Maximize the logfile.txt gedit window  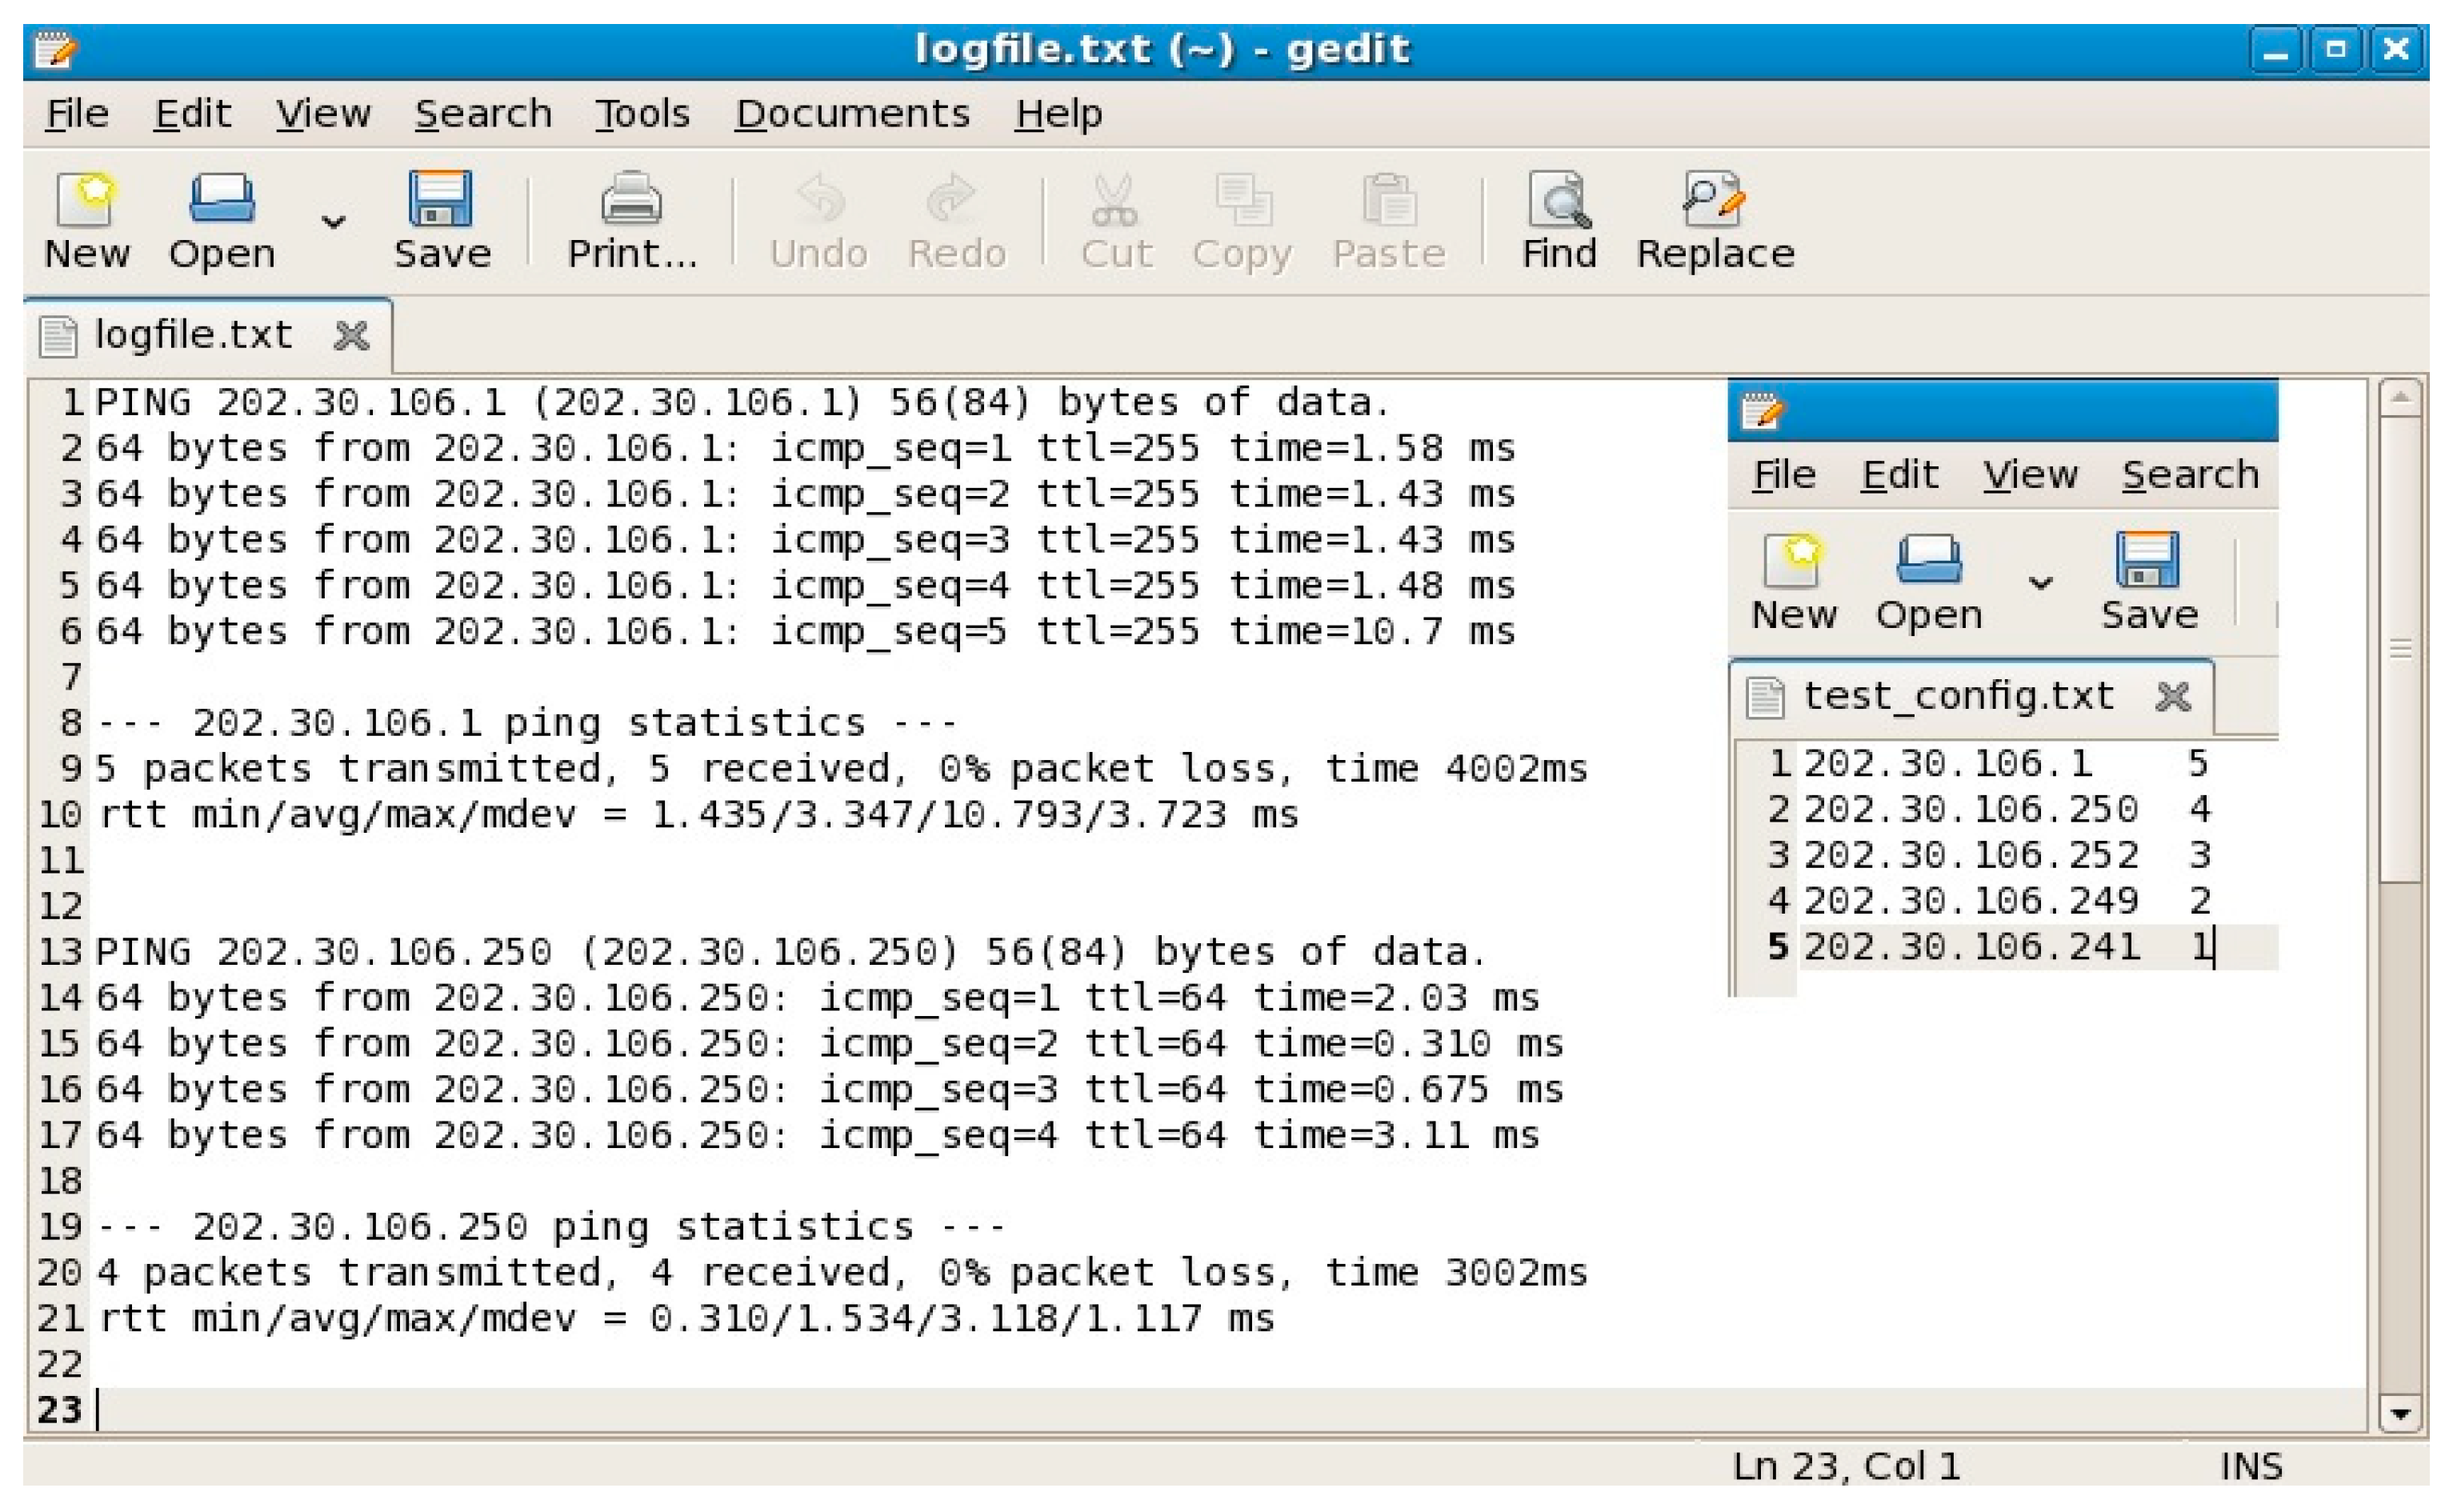2336,49
